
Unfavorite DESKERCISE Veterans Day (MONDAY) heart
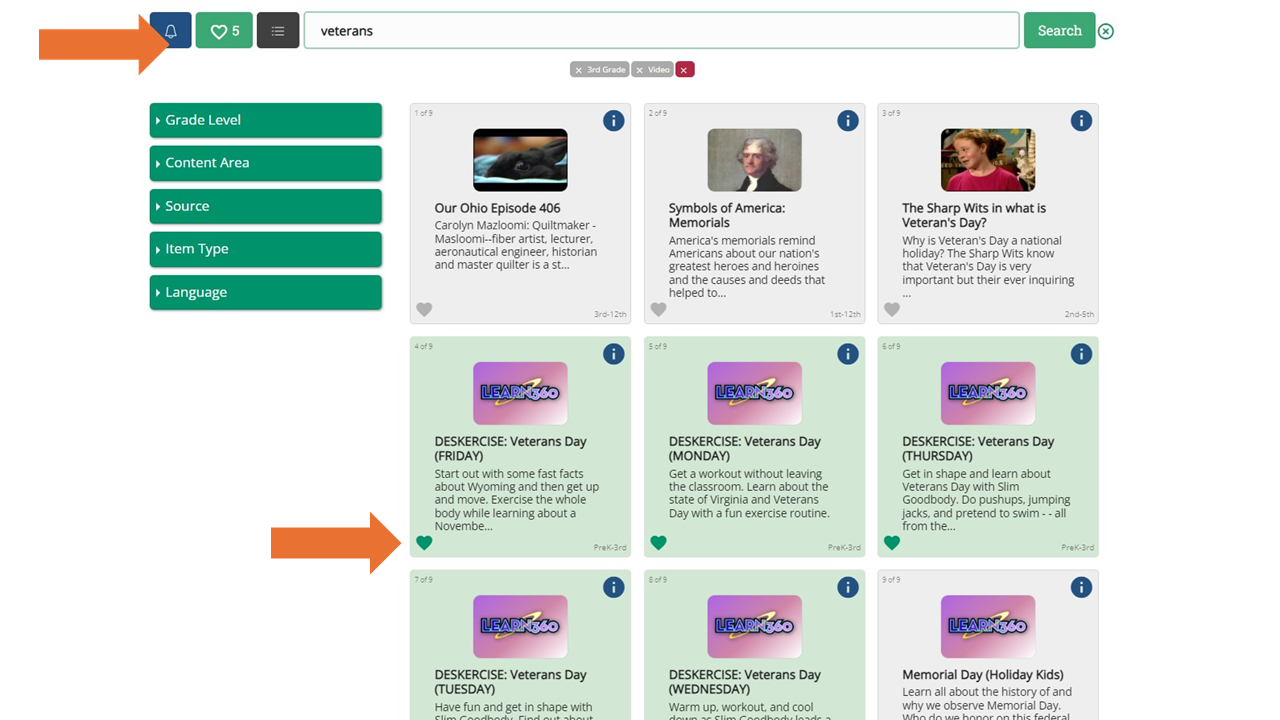pyautogui.click(x=658, y=543)
